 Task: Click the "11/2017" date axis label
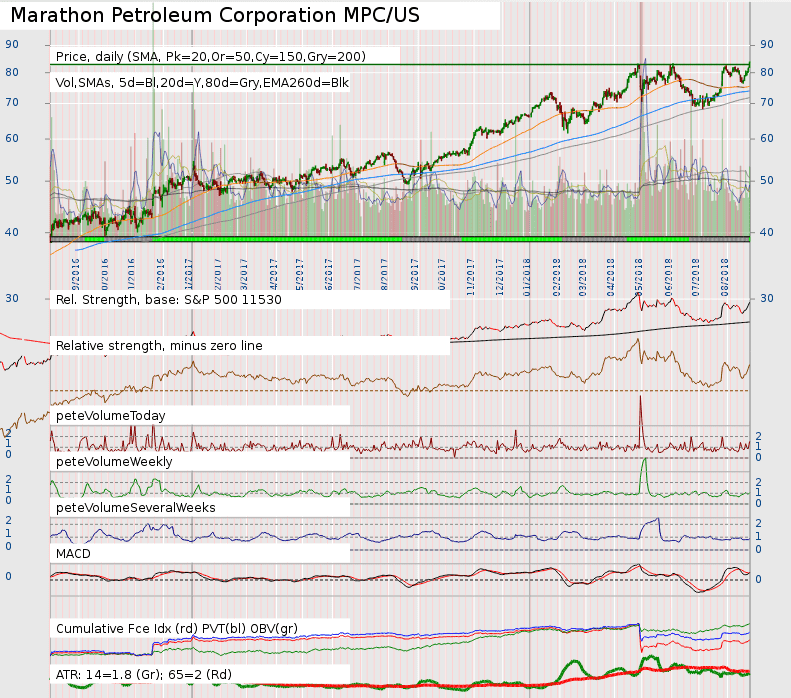[471, 277]
